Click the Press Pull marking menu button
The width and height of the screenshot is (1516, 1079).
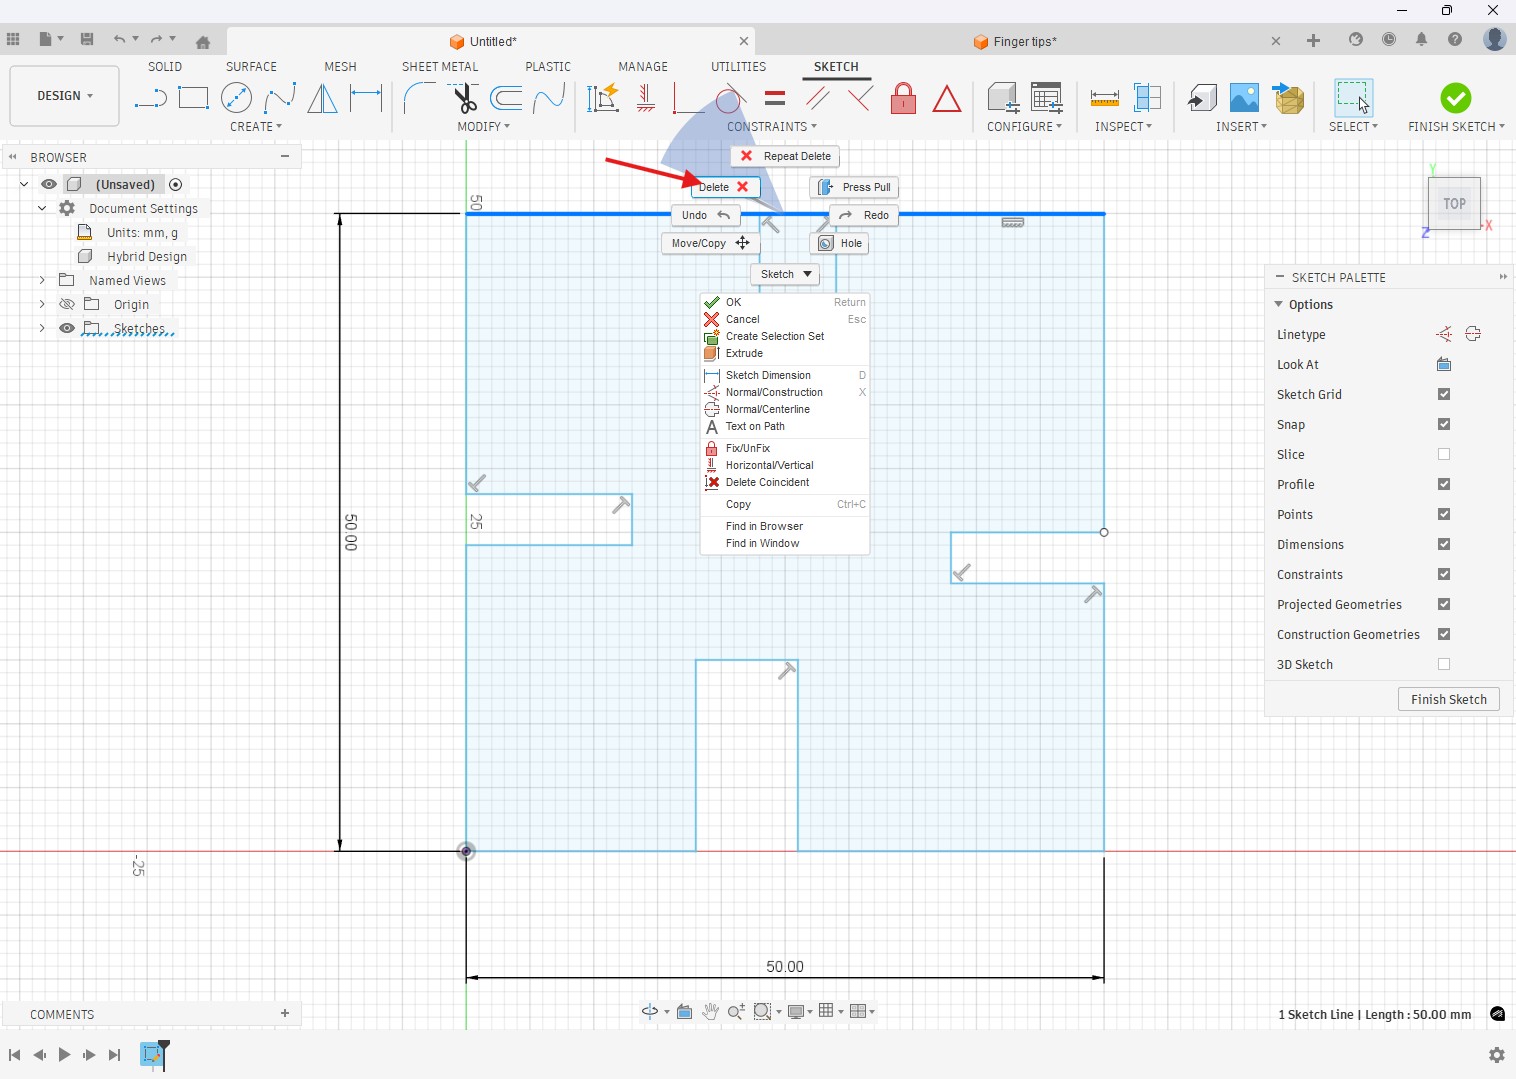coord(854,187)
